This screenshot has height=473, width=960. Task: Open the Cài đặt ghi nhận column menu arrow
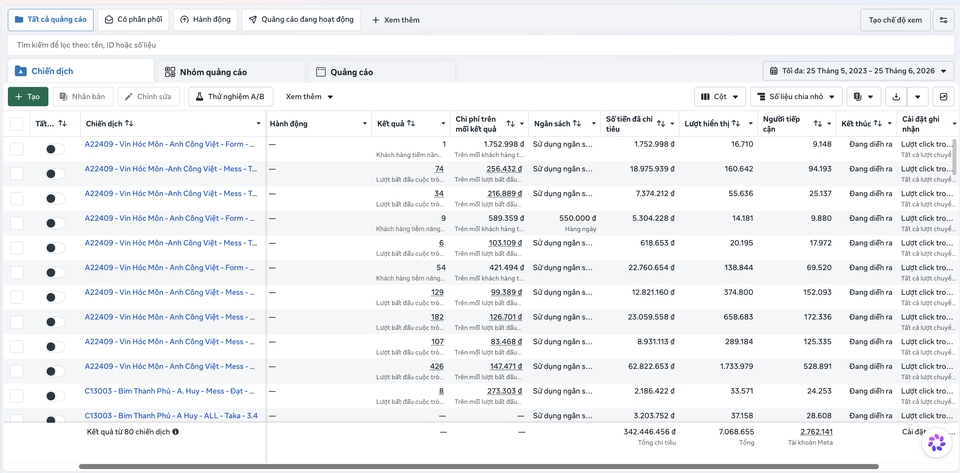pos(953,124)
